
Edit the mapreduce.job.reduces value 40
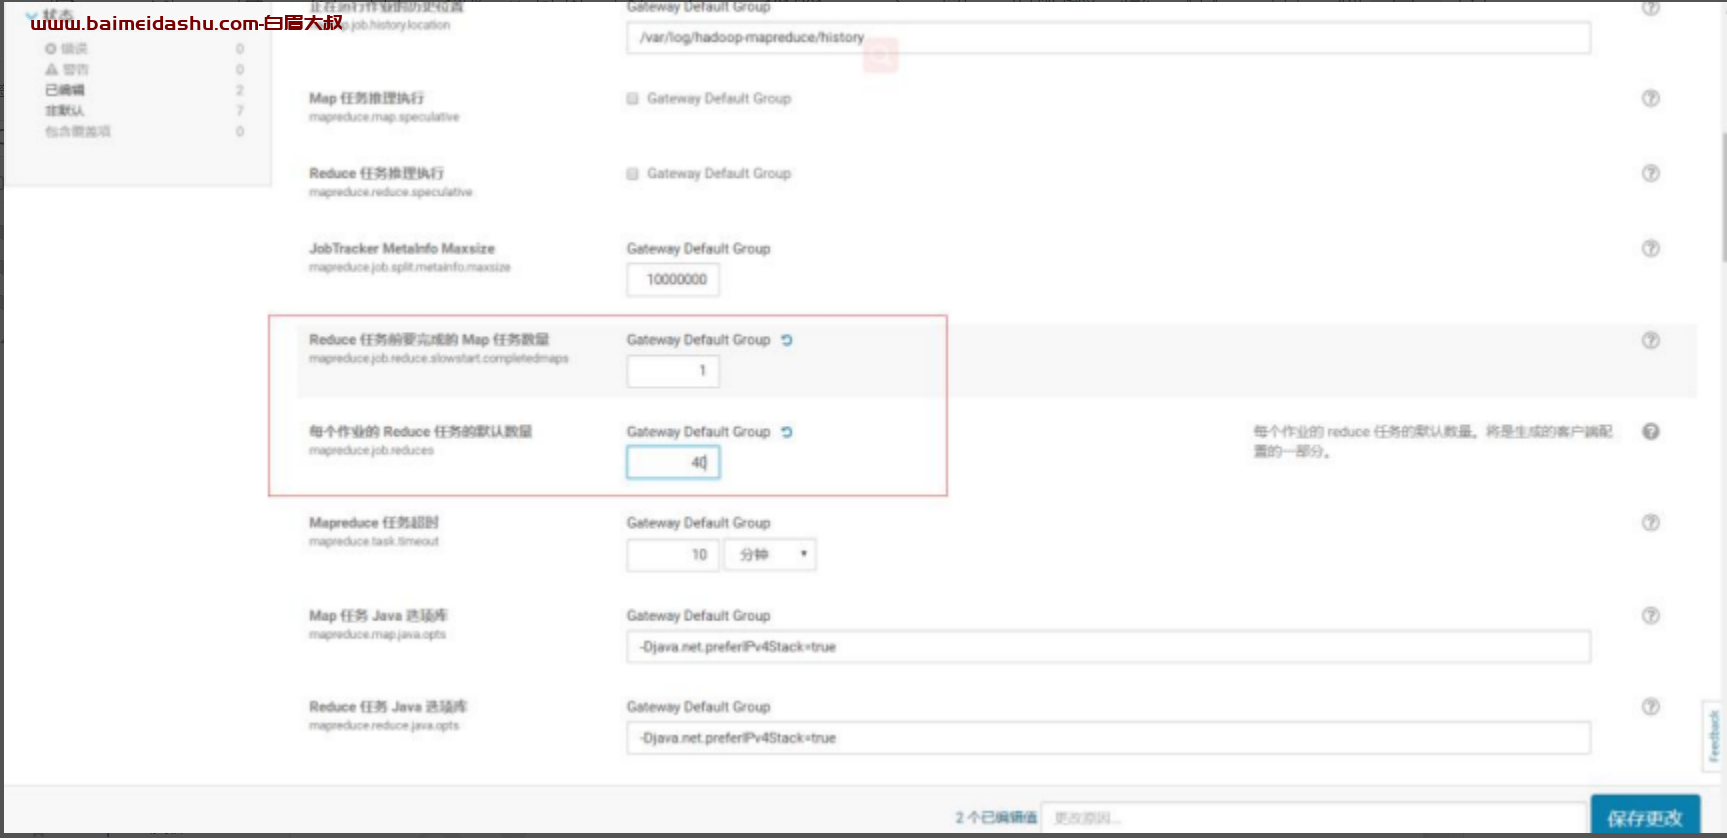[x=673, y=462]
